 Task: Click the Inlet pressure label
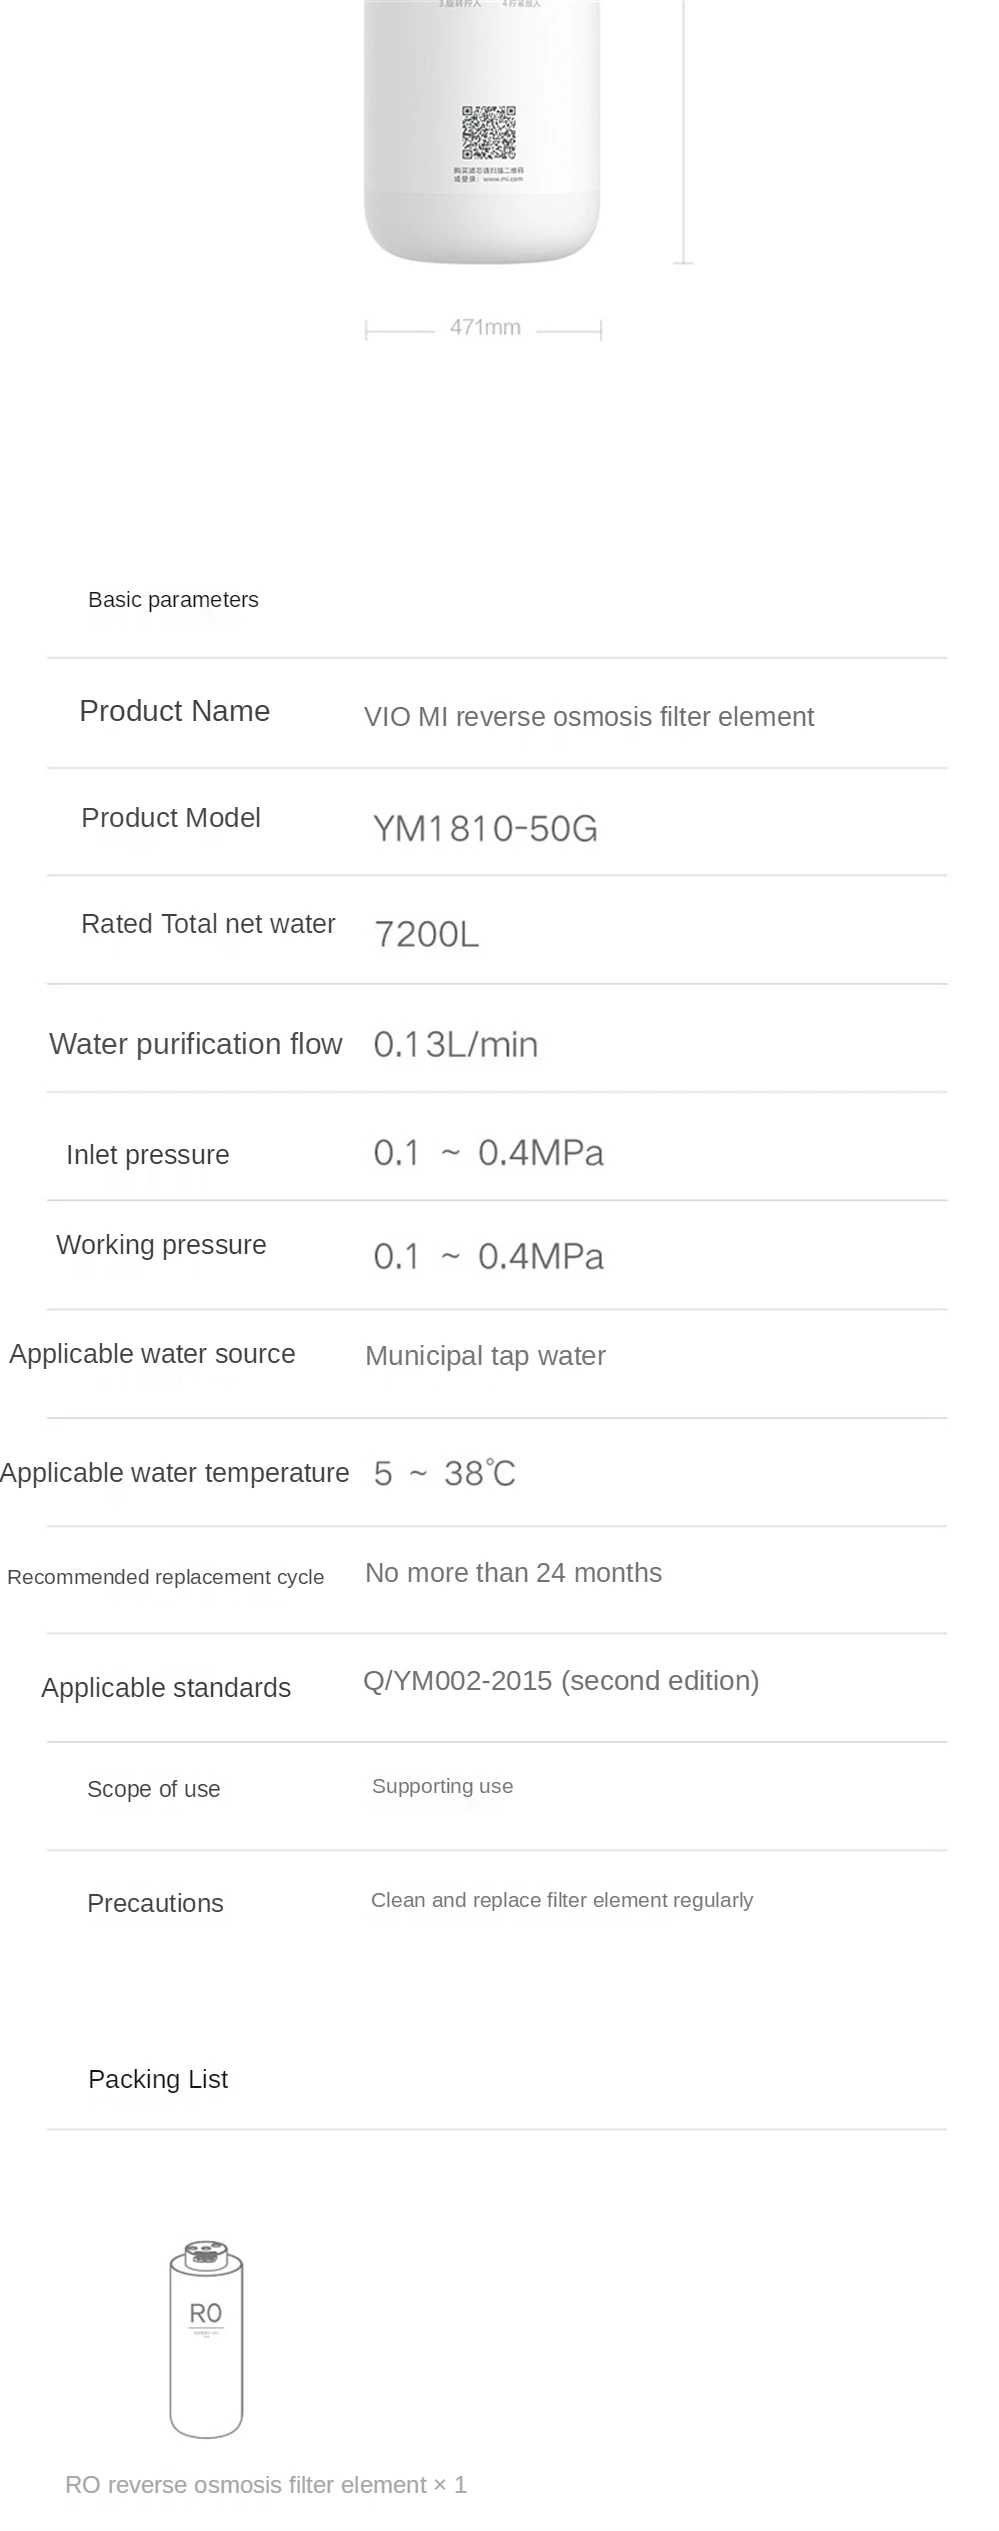pos(147,1155)
